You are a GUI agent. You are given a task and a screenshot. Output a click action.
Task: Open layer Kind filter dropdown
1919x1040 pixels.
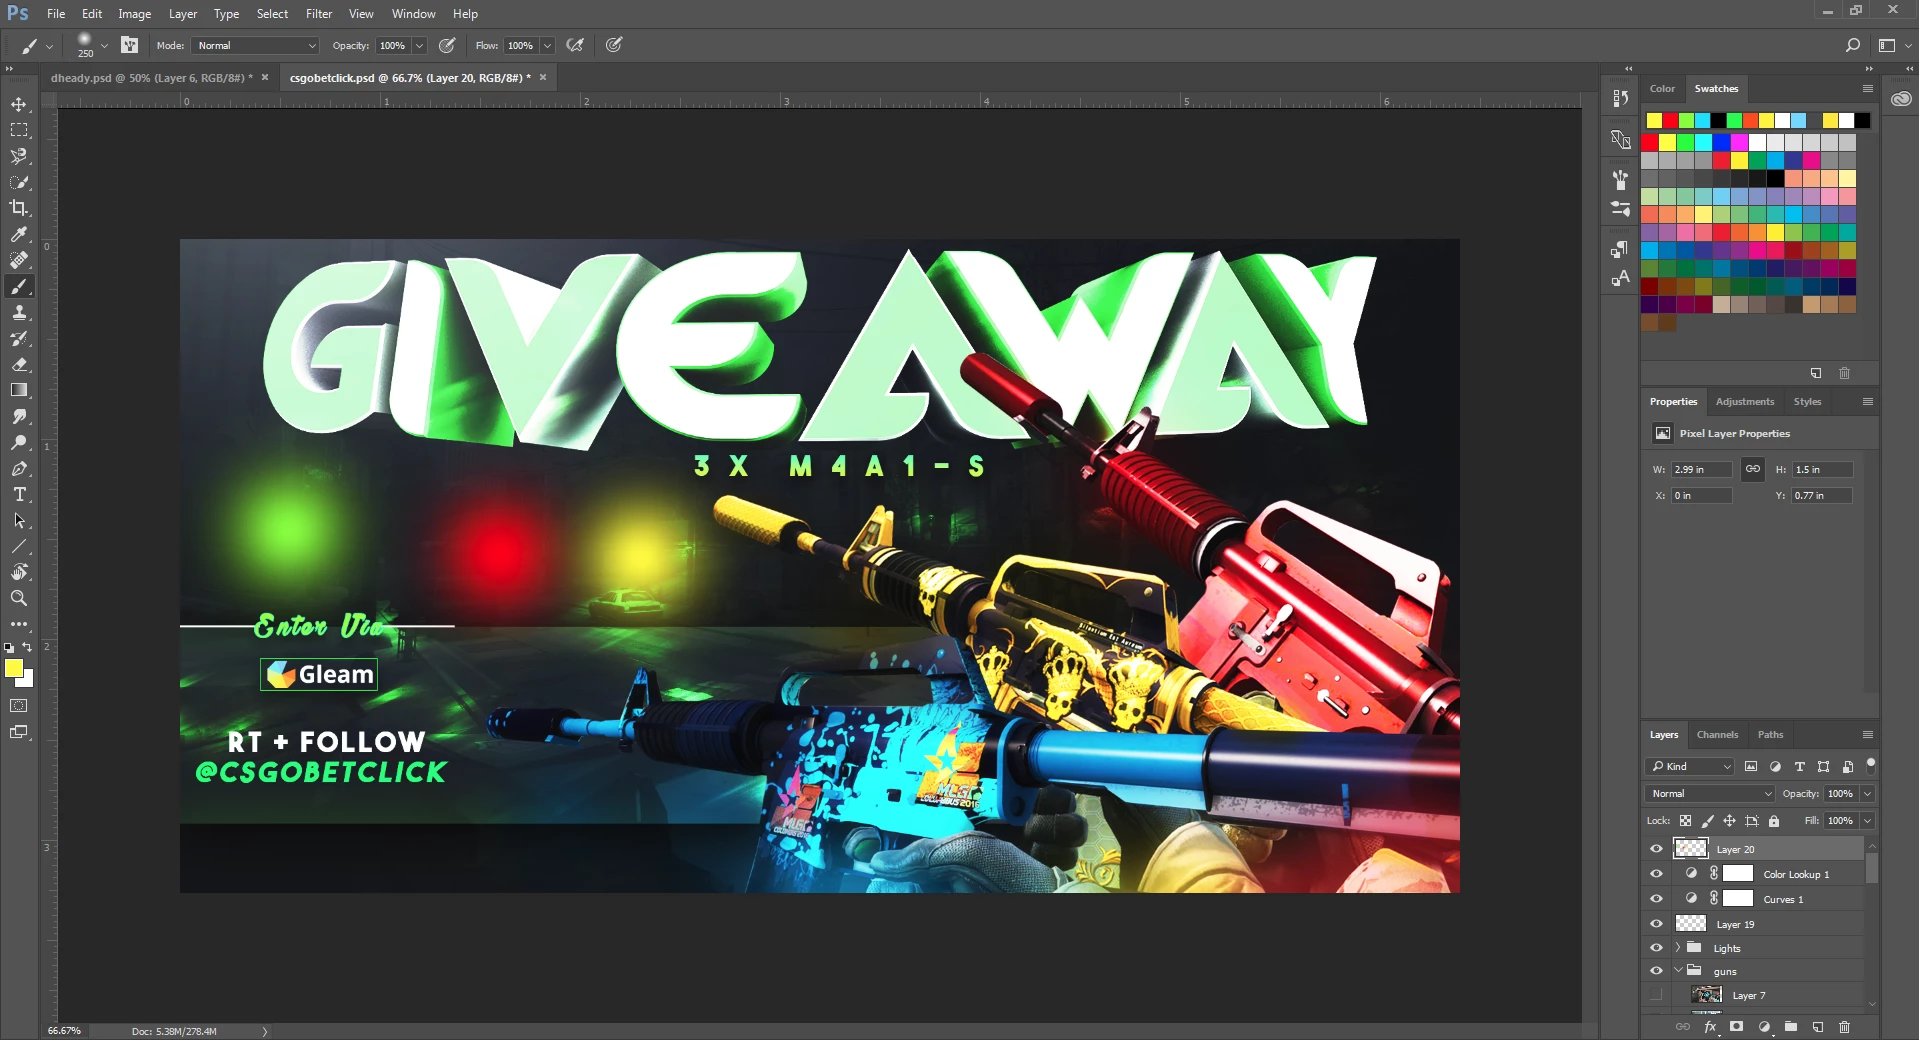coord(1690,766)
